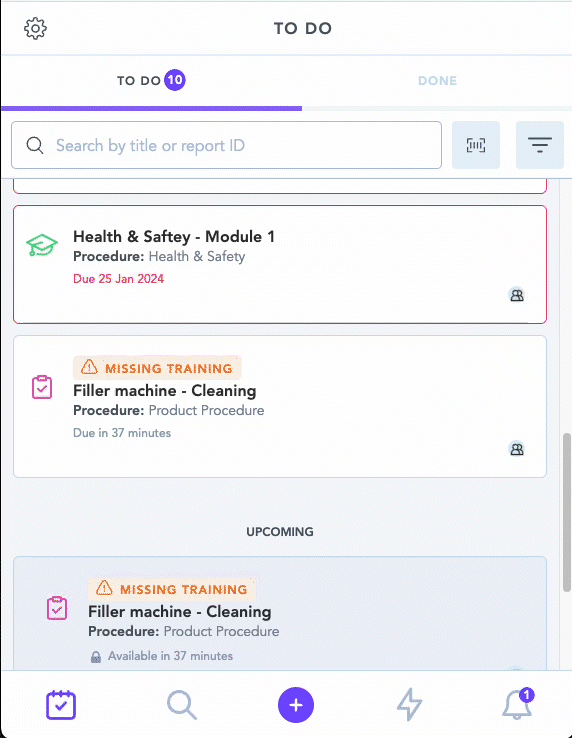
Task: Click the Search by title or report ID field
Action: tap(226, 145)
